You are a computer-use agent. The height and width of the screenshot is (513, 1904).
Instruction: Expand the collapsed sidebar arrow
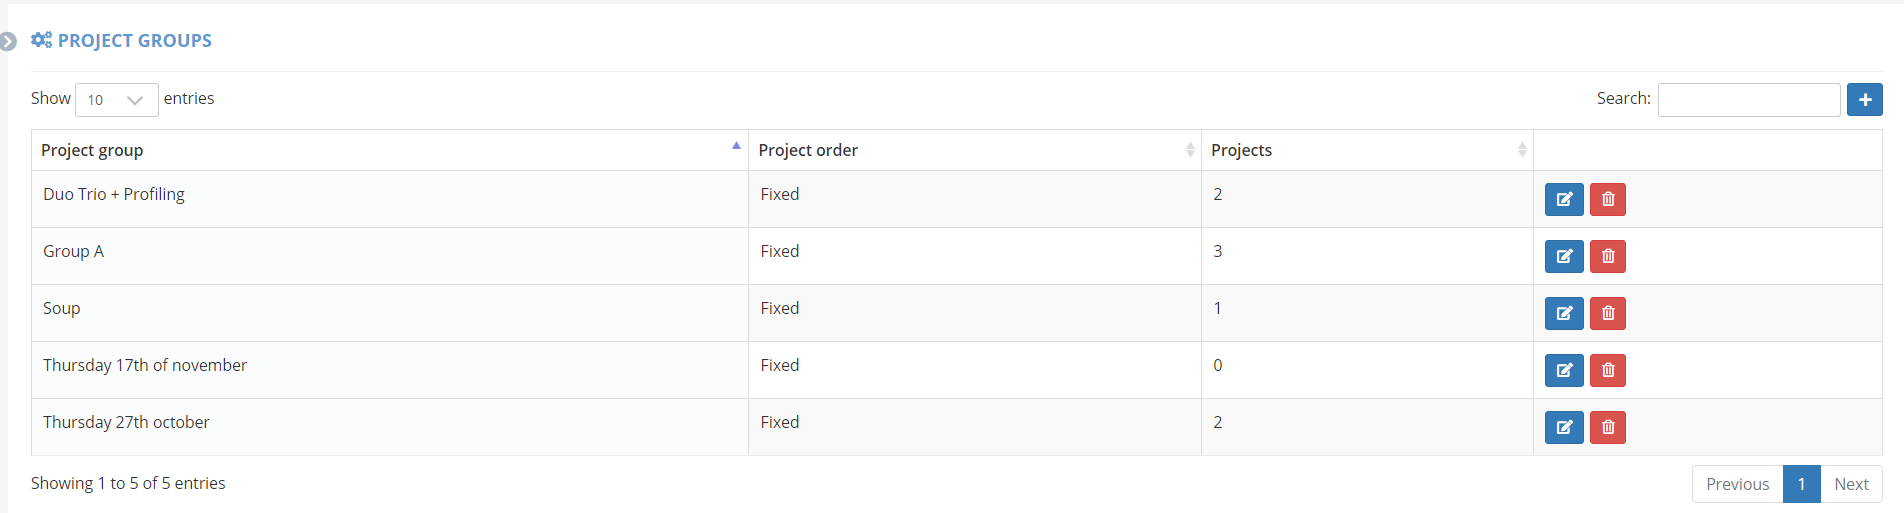(x=9, y=41)
